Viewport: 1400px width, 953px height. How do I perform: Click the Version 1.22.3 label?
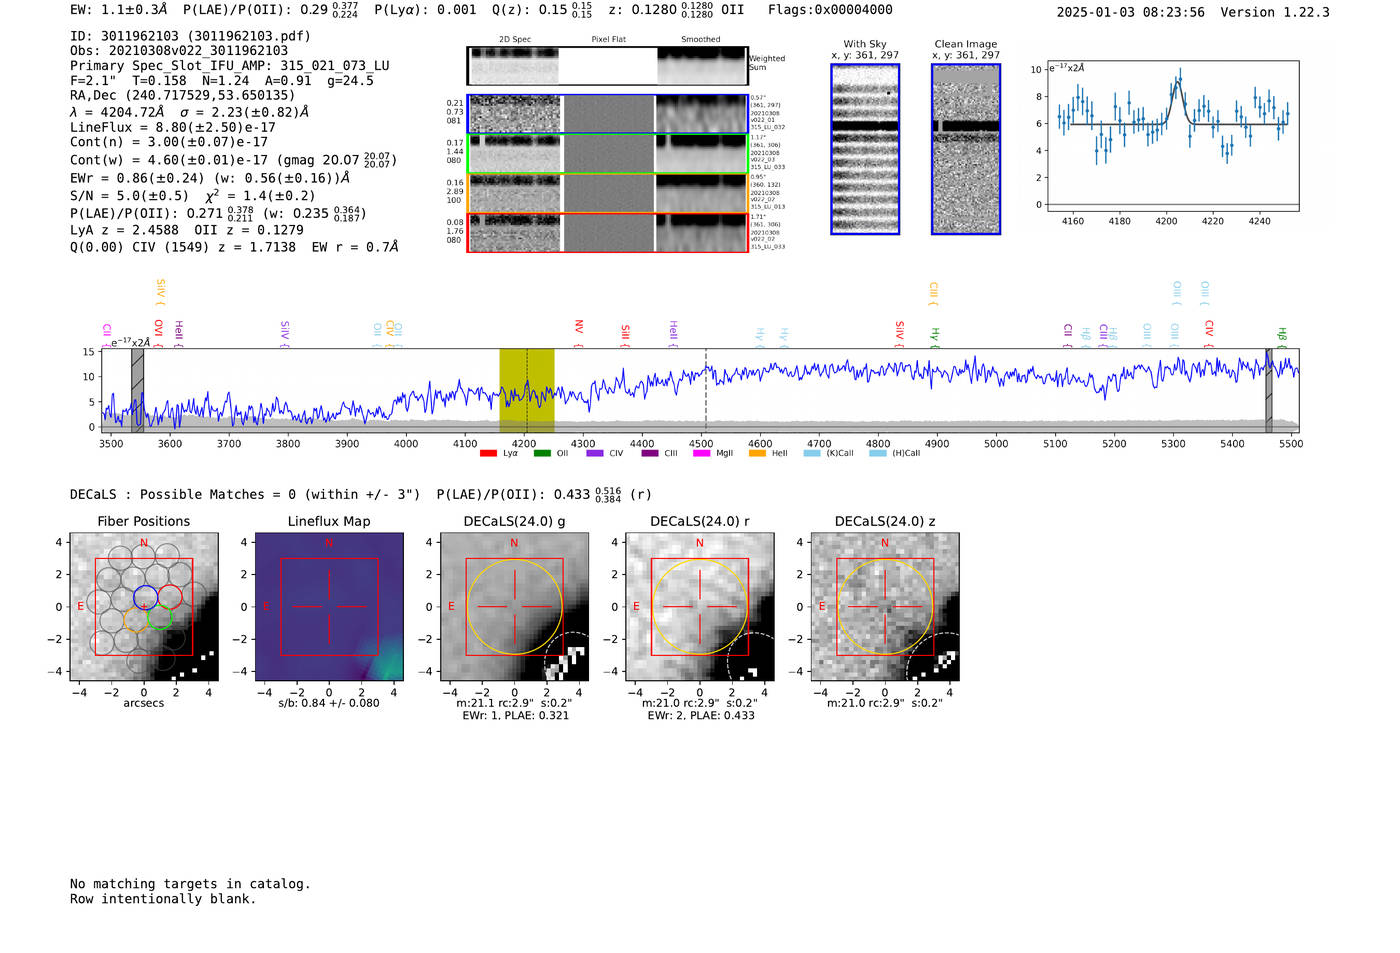tap(1275, 13)
